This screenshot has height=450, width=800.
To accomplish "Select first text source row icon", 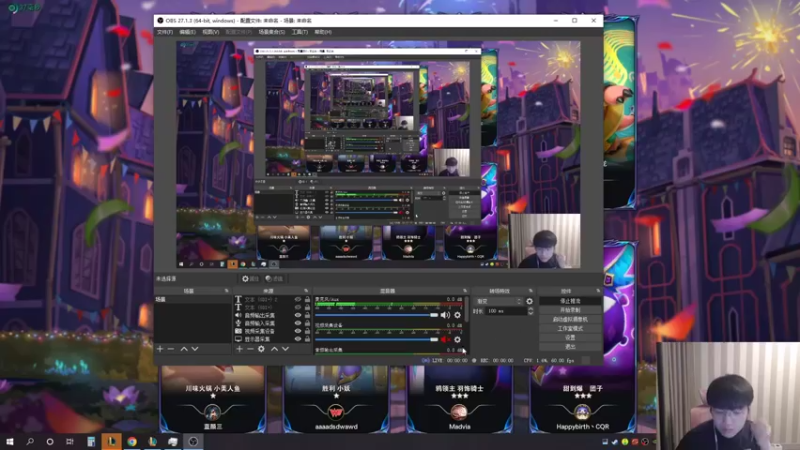I will (x=238, y=299).
